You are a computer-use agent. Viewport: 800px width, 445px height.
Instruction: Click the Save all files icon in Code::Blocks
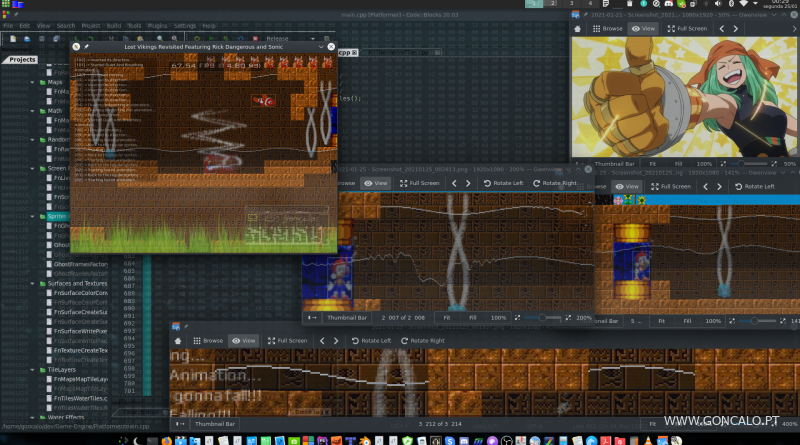click(x=56, y=39)
